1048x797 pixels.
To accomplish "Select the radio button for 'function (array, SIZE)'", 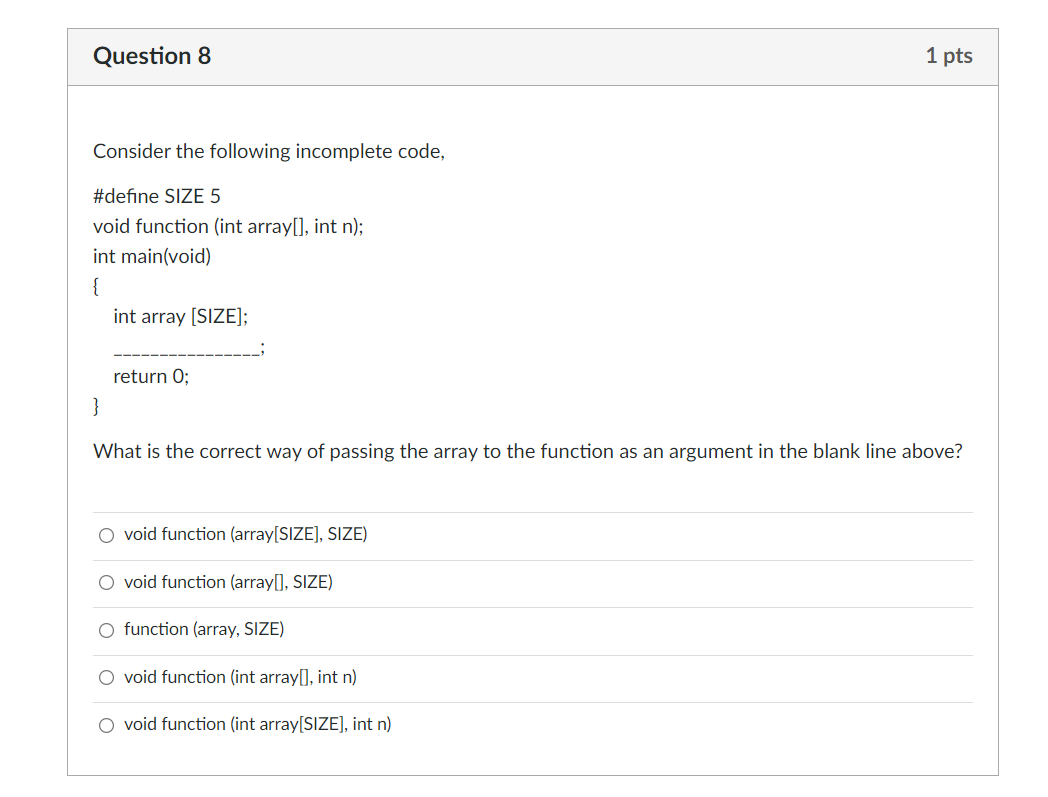I will [106, 630].
